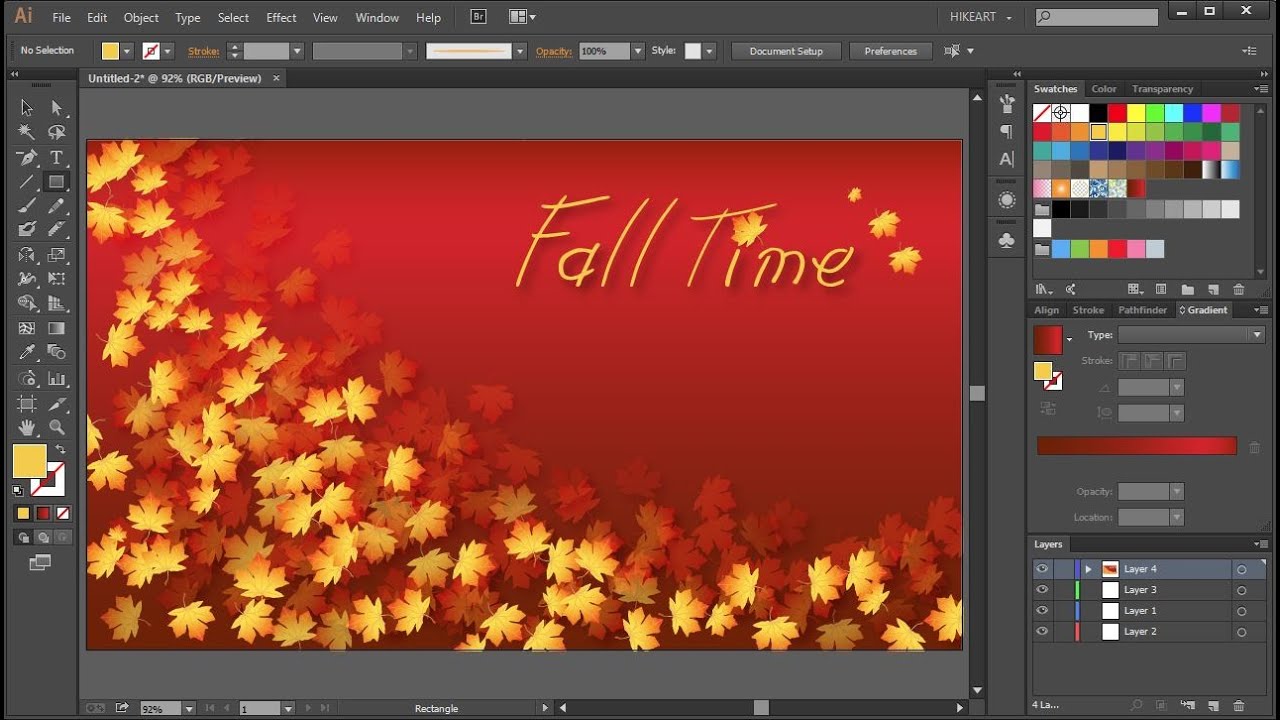Hide Layer 1 with its eye icon
Viewport: 1280px width, 720px height.
click(x=1042, y=611)
